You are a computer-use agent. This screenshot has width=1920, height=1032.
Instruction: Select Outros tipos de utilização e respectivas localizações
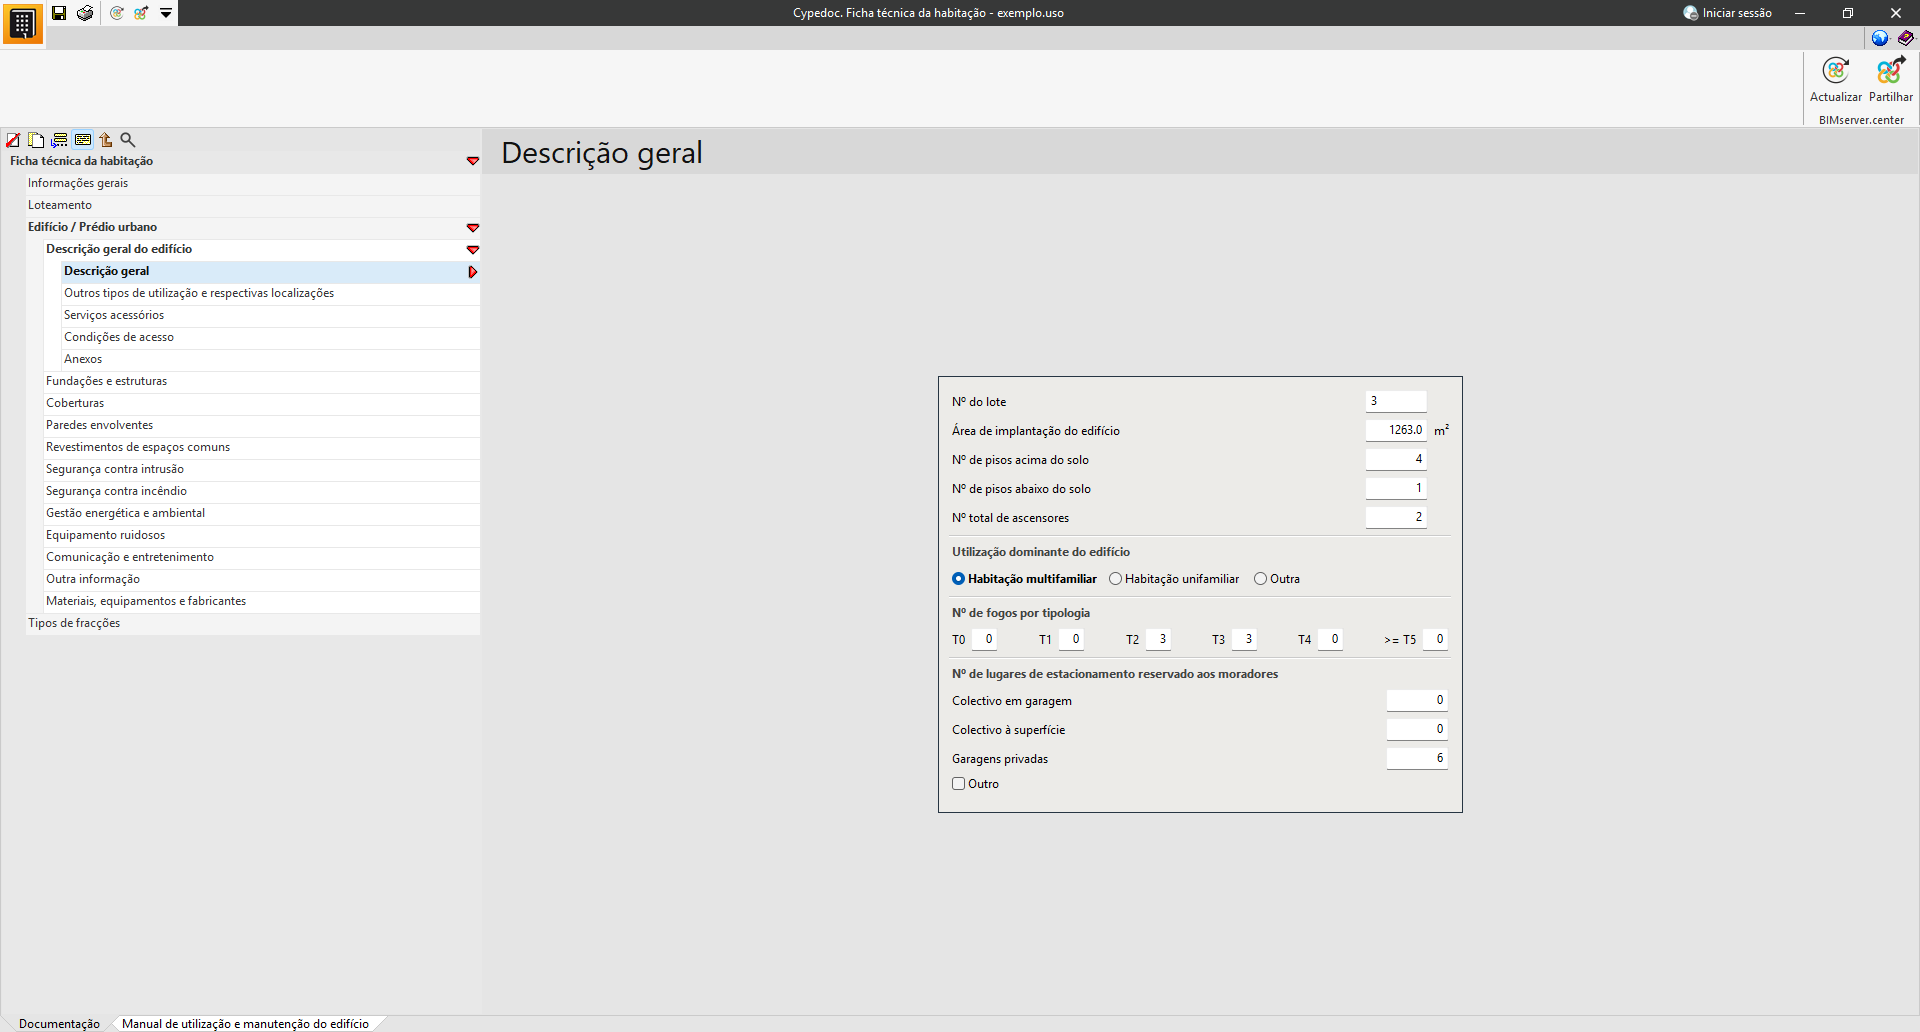(x=271, y=293)
